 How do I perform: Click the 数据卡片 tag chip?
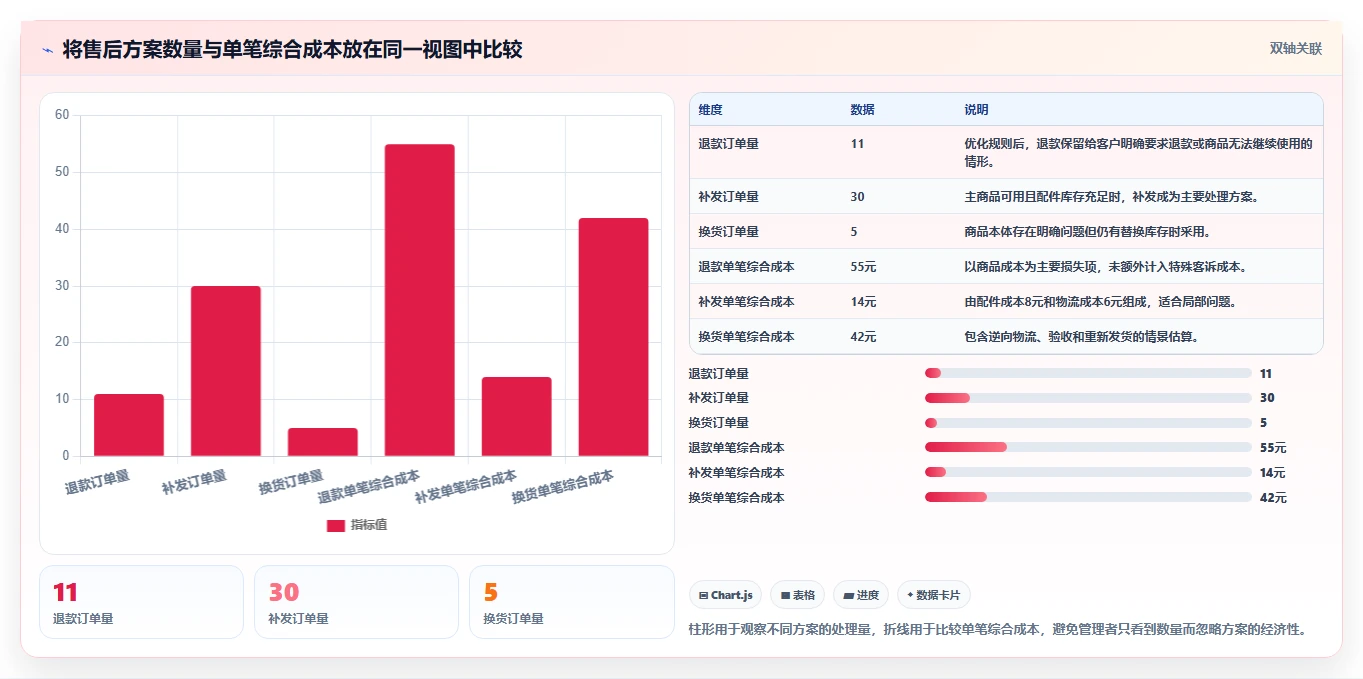click(x=933, y=595)
